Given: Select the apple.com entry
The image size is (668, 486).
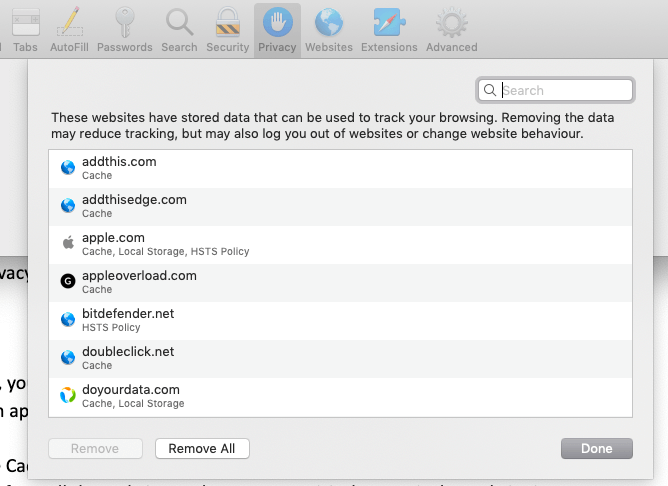Looking at the screenshot, I should pos(340,244).
